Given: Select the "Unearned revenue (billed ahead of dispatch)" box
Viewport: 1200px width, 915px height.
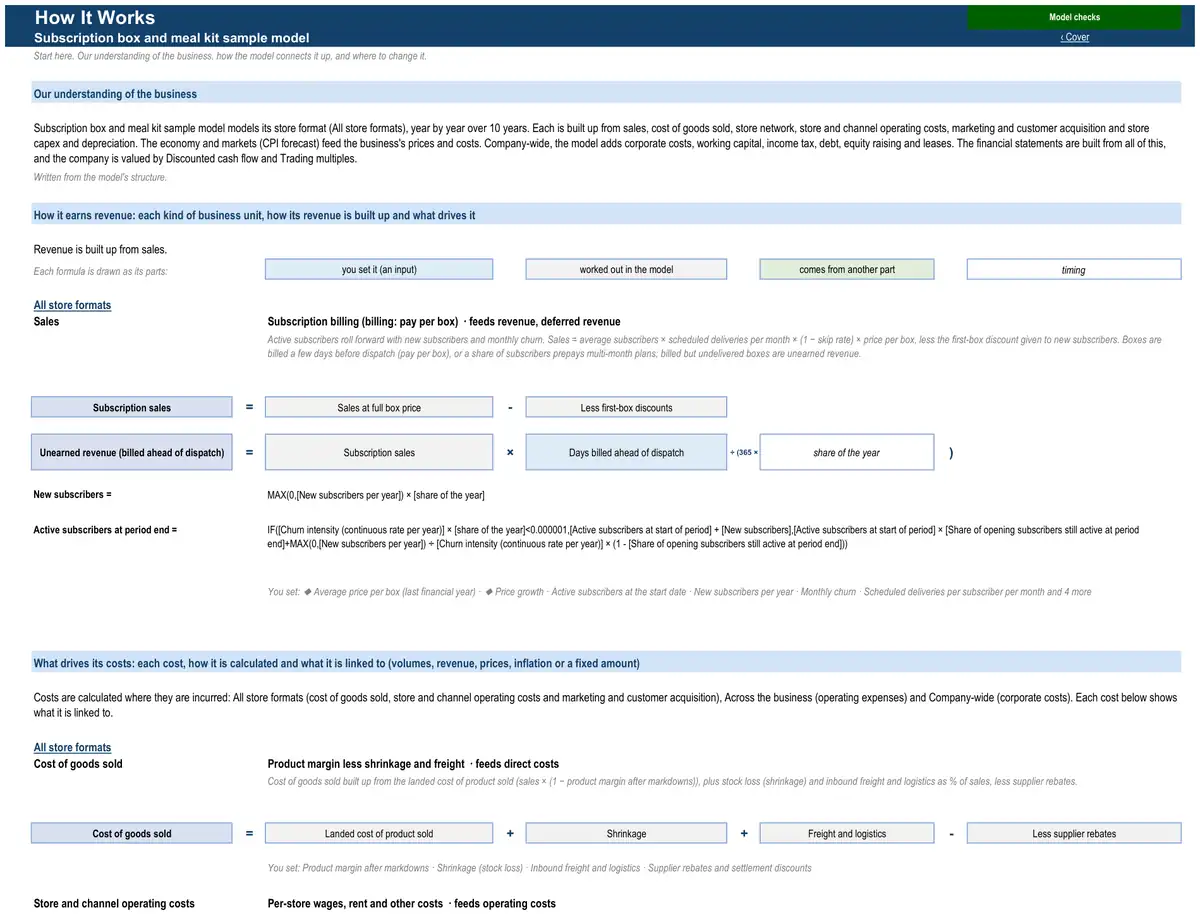Looking at the screenshot, I should click(x=132, y=452).
